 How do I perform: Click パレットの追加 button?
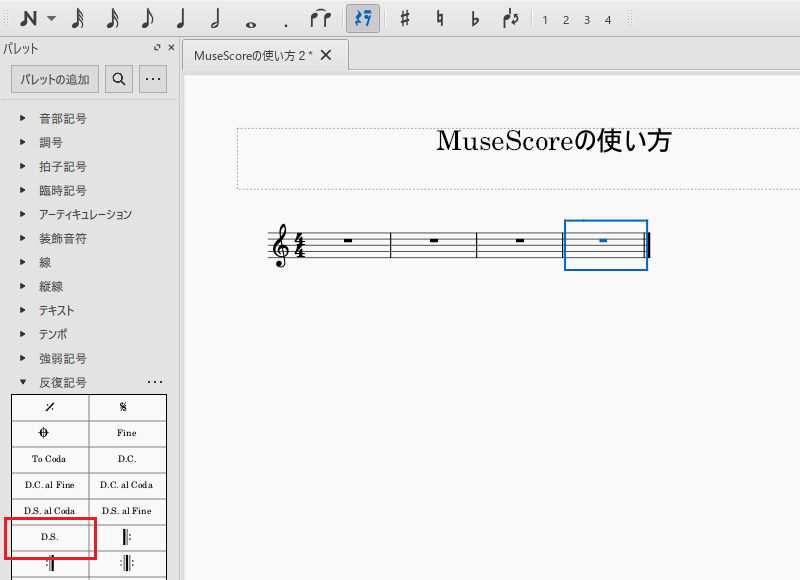pos(55,79)
